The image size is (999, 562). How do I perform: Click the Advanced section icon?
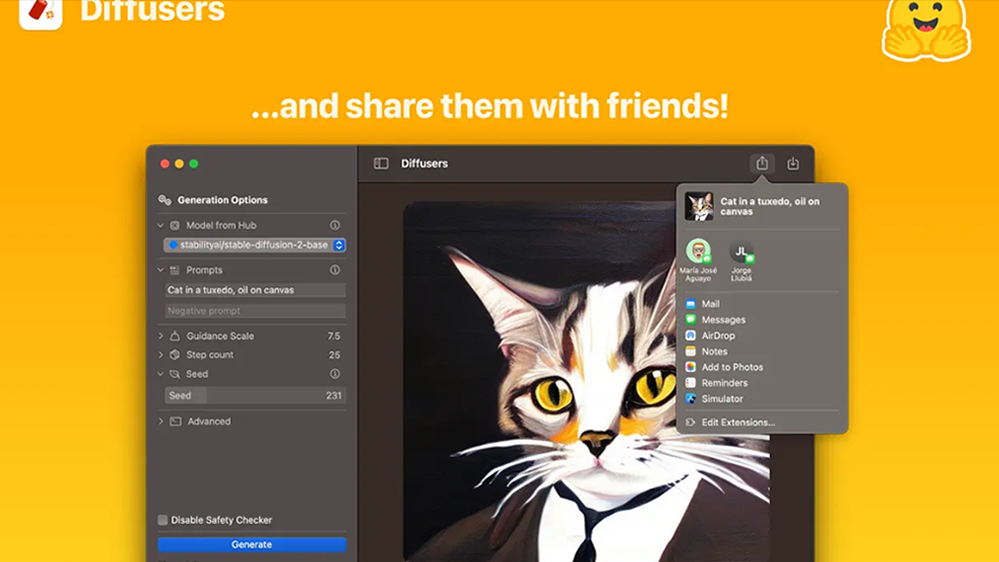[176, 421]
